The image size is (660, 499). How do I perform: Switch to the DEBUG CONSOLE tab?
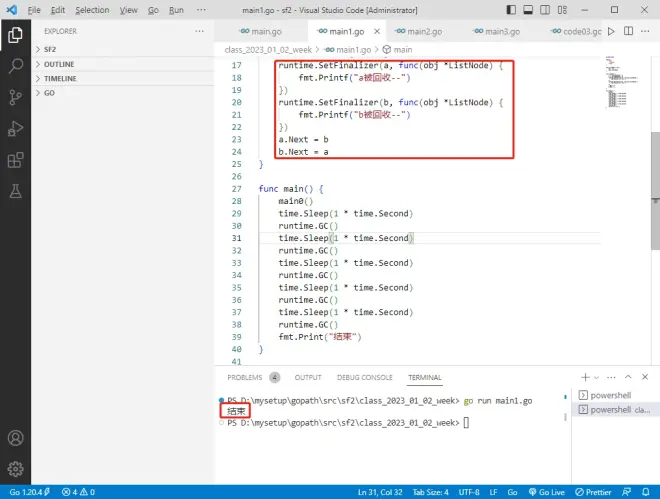tap(365, 377)
